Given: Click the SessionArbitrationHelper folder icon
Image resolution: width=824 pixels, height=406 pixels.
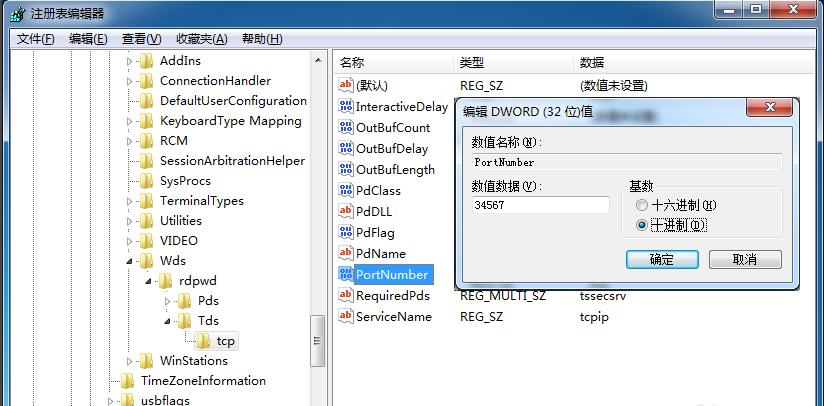Looking at the screenshot, I should click(x=147, y=161).
